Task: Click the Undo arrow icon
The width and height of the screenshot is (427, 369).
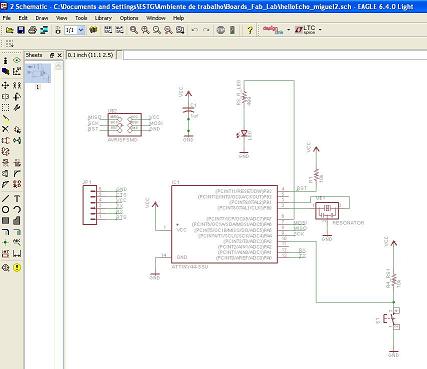Action: [x=195, y=30]
